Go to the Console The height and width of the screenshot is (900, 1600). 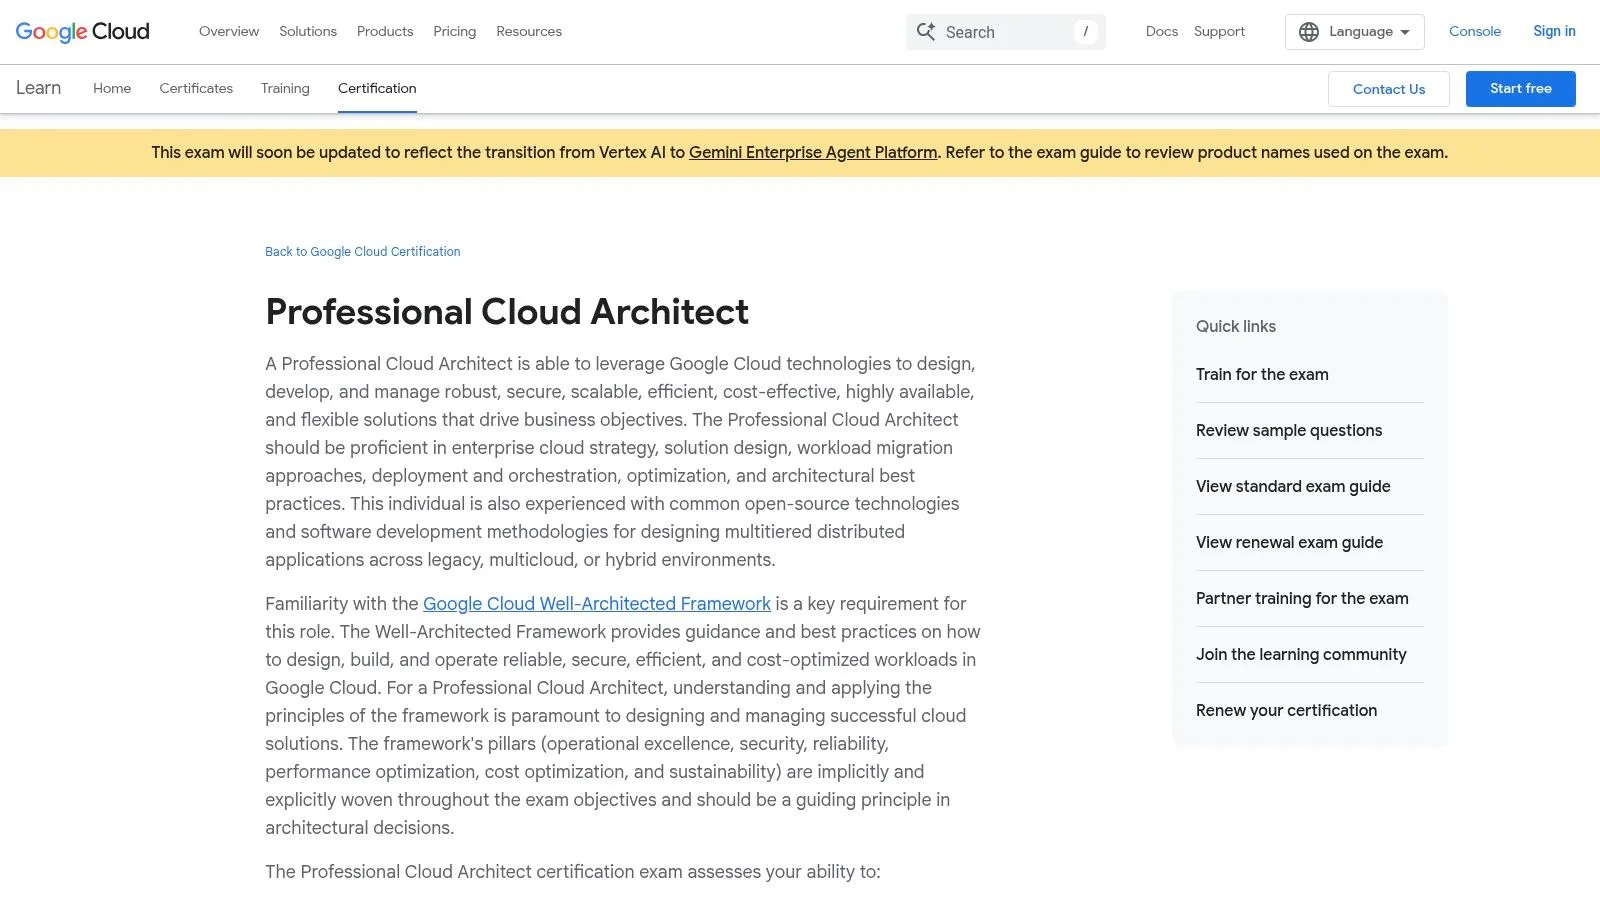click(x=1475, y=32)
